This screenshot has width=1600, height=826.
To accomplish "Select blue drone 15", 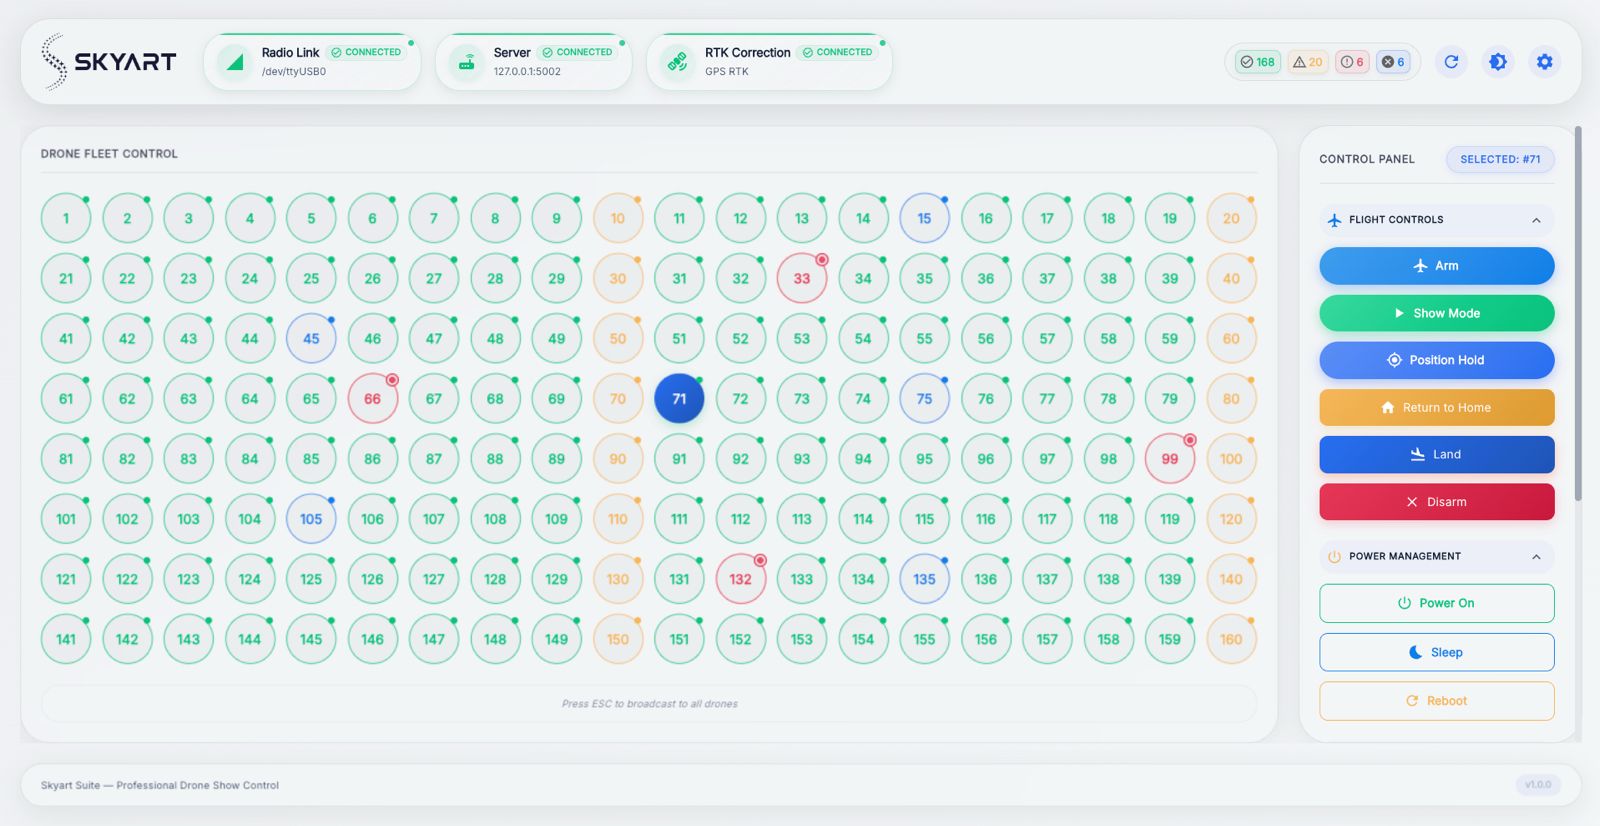I will click(924, 218).
